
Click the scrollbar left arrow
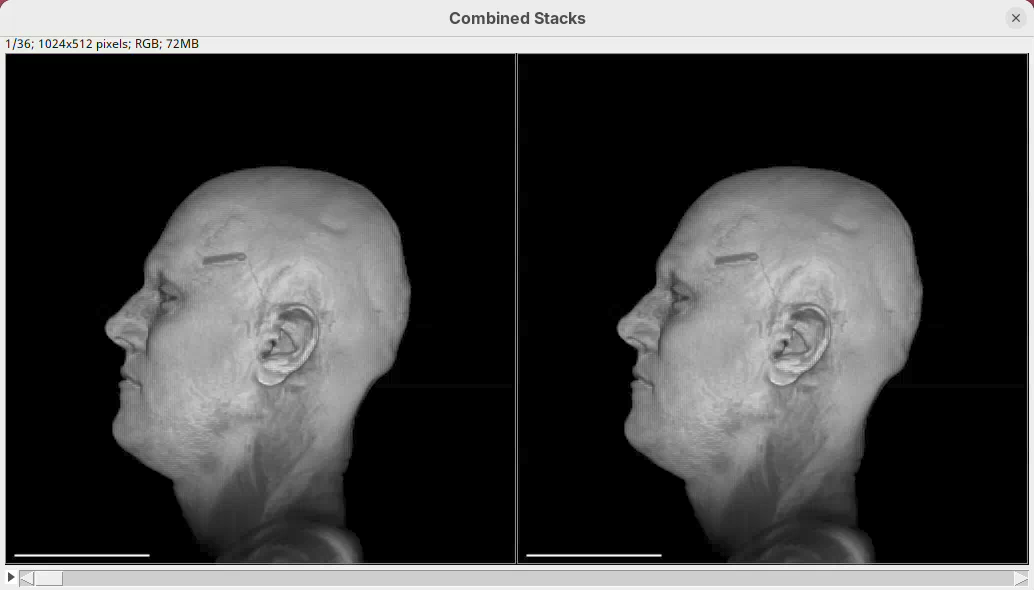27,578
